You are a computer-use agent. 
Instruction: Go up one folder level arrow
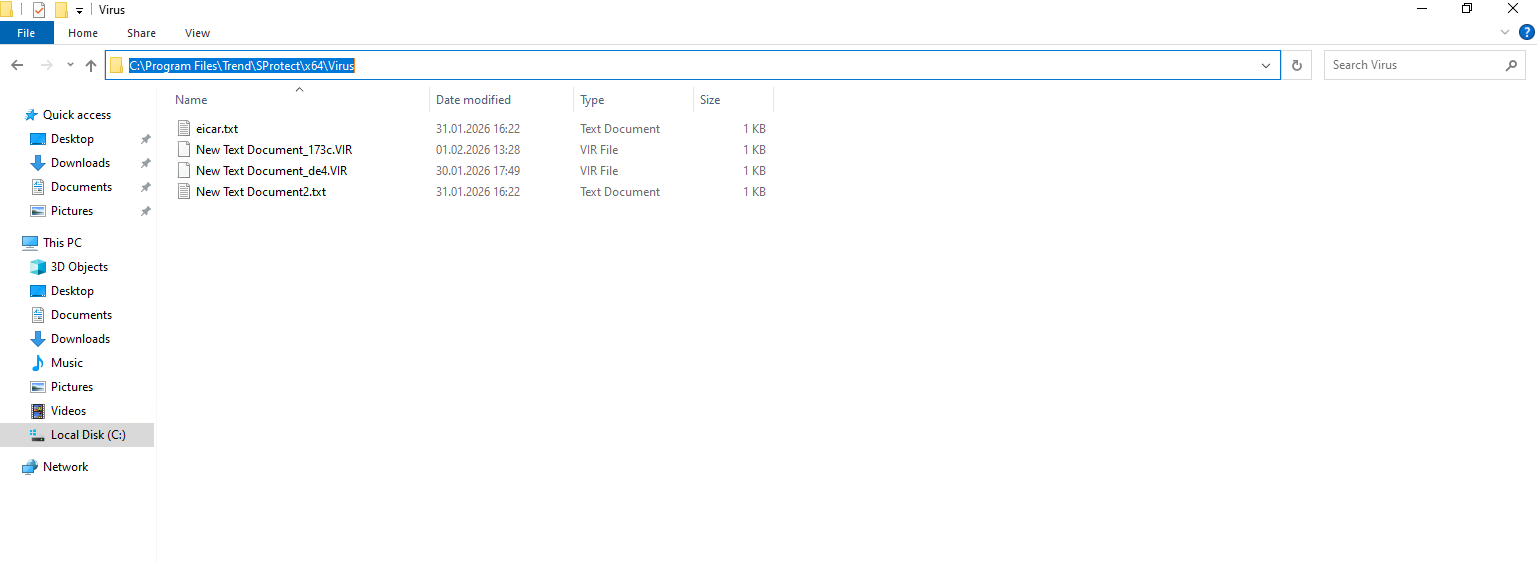(91, 65)
